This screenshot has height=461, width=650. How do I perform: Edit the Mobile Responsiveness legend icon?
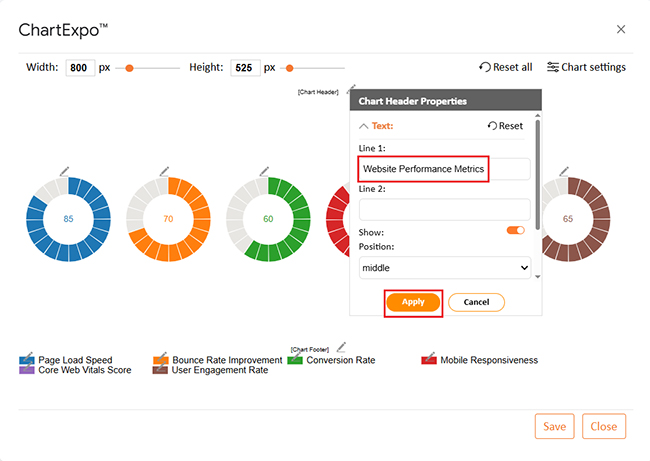(429, 359)
